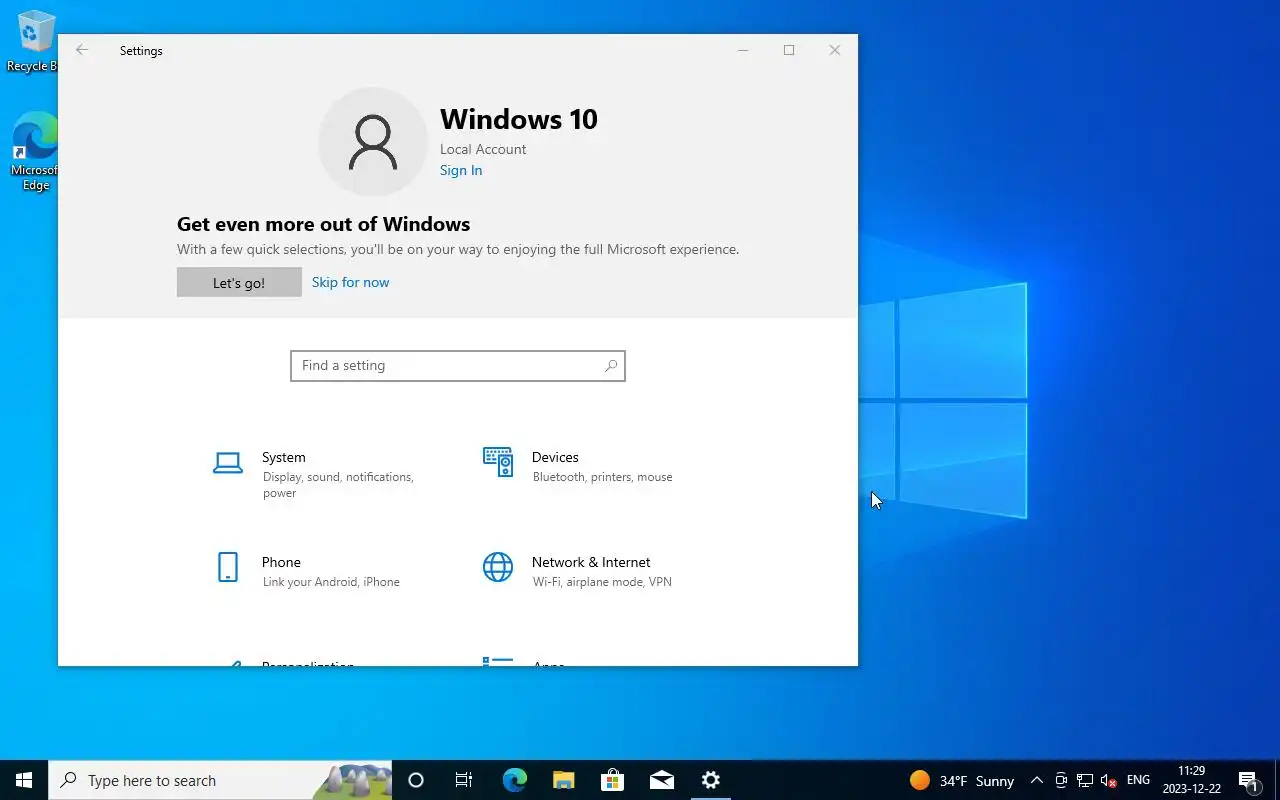The width and height of the screenshot is (1280, 800).
Task: Open the System laptop icon
Action: [x=228, y=463]
